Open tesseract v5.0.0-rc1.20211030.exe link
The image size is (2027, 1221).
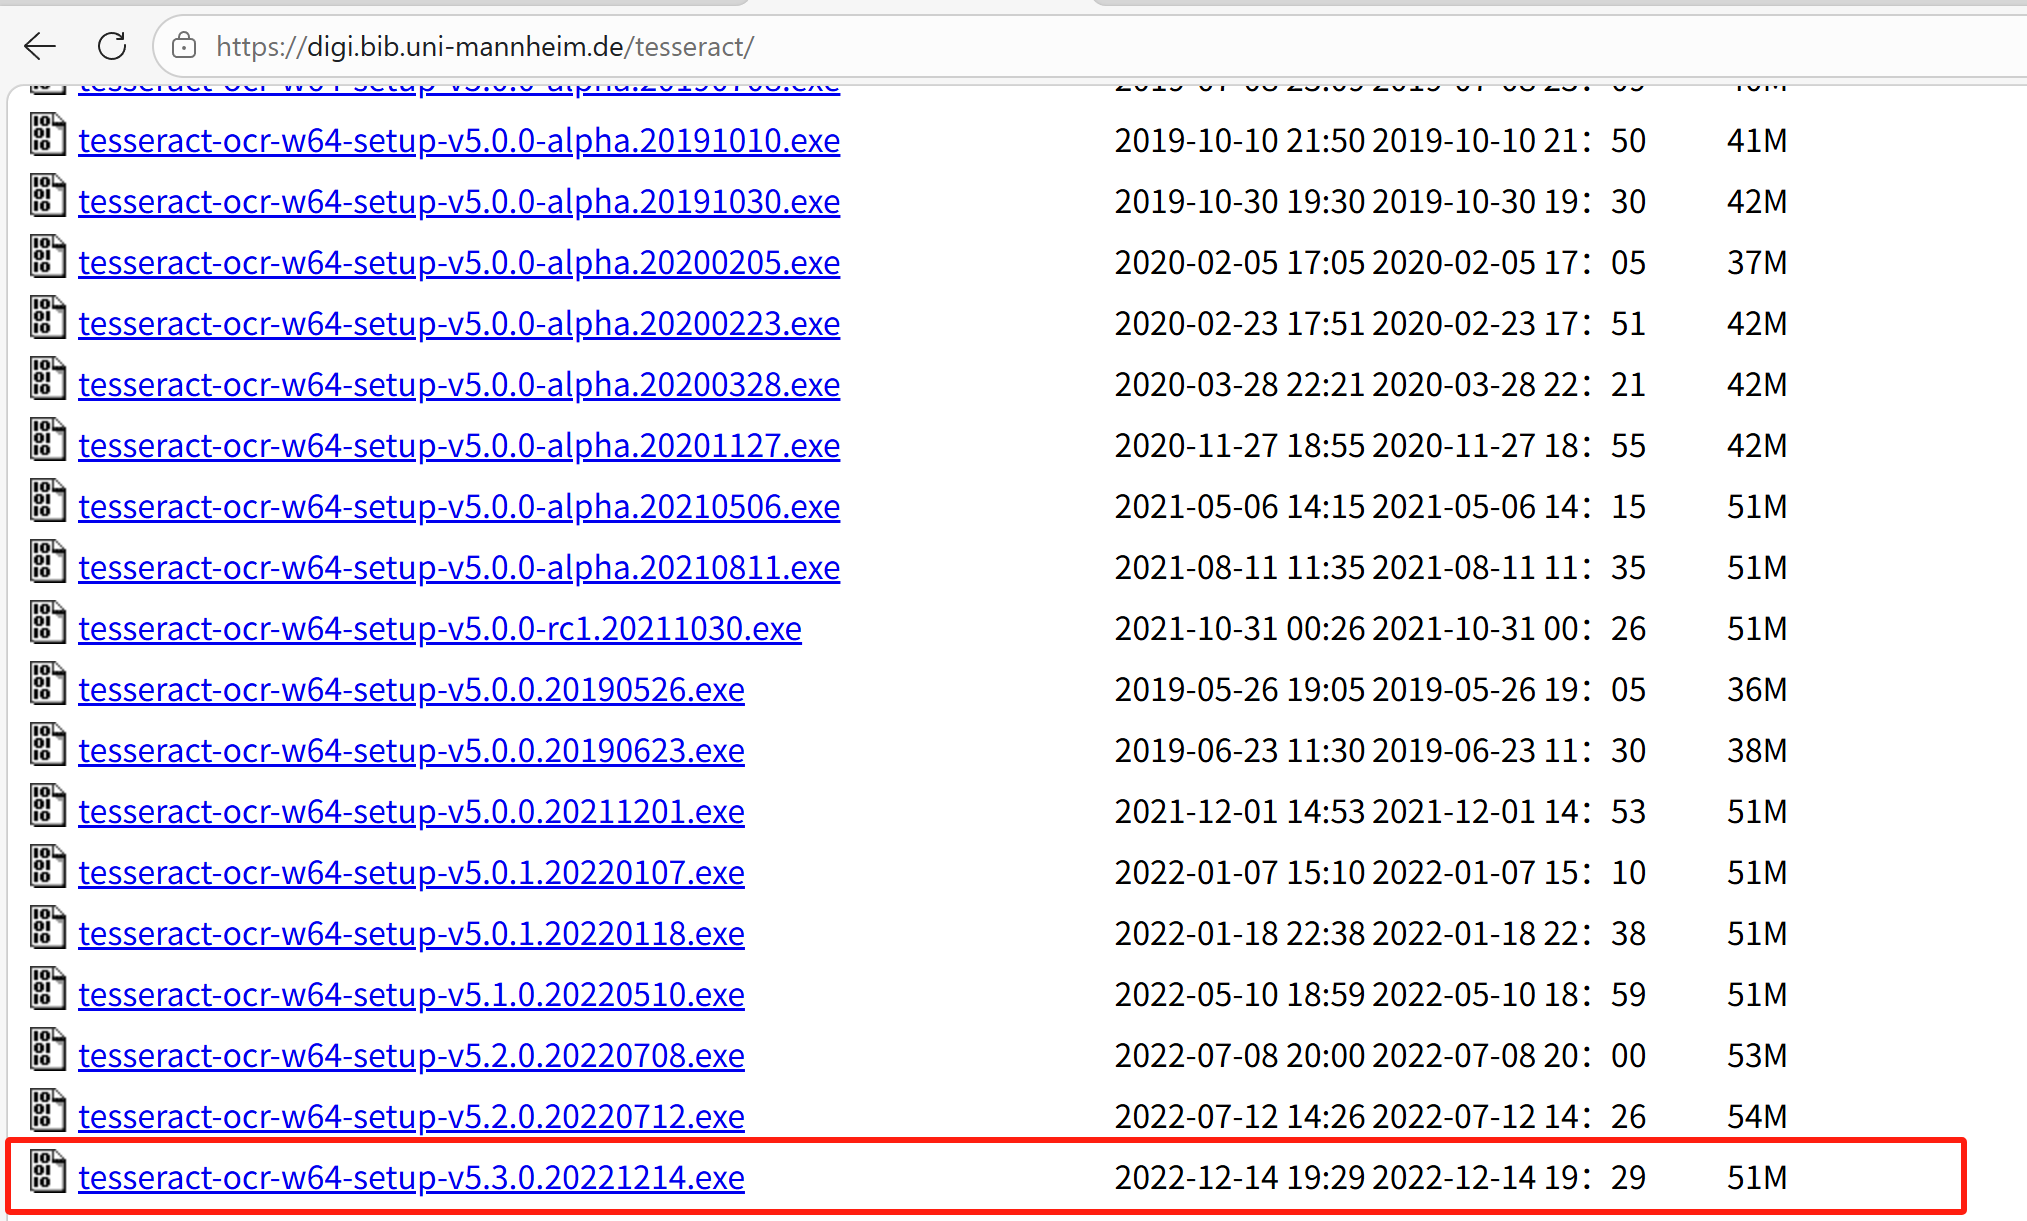point(440,629)
